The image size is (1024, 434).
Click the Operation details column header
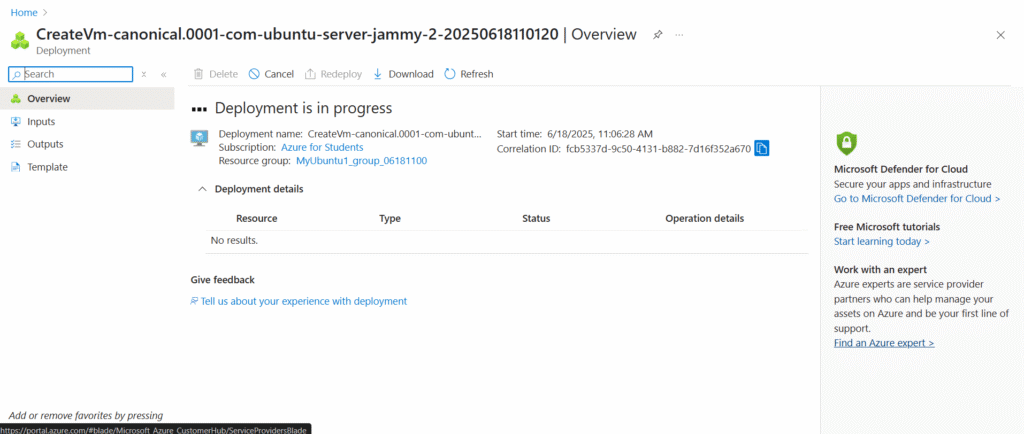point(705,219)
